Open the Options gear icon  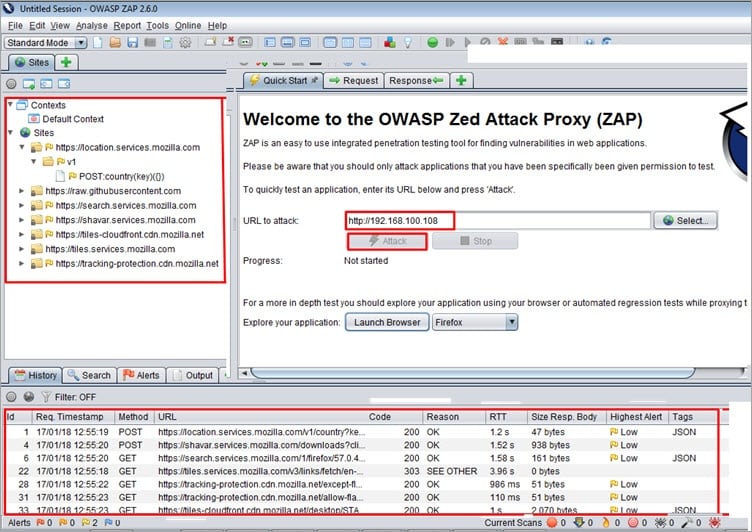(185, 43)
